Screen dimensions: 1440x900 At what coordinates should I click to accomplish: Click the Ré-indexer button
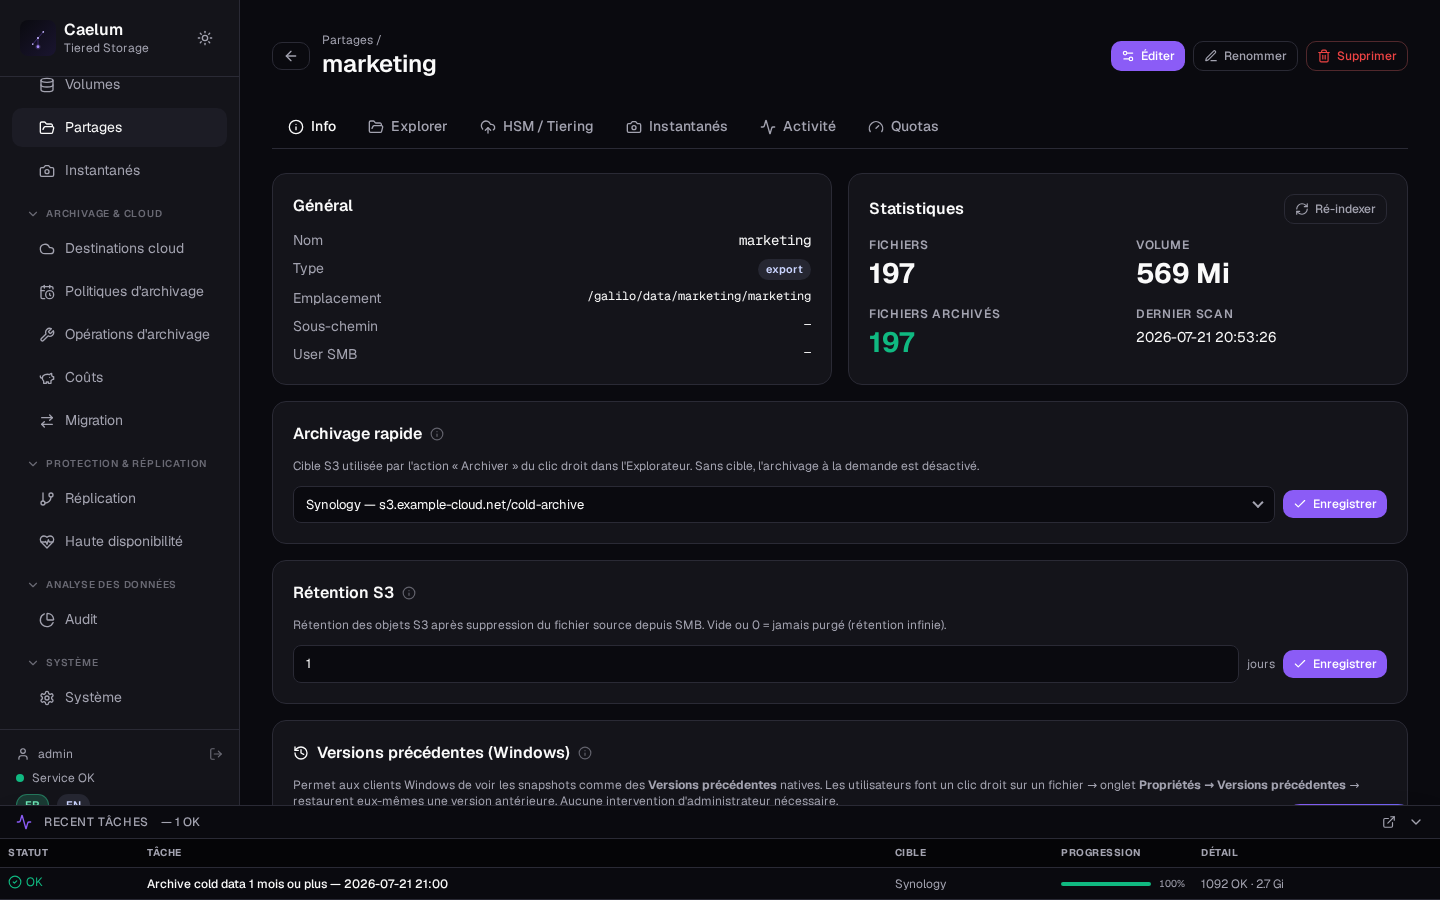[1335, 209]
